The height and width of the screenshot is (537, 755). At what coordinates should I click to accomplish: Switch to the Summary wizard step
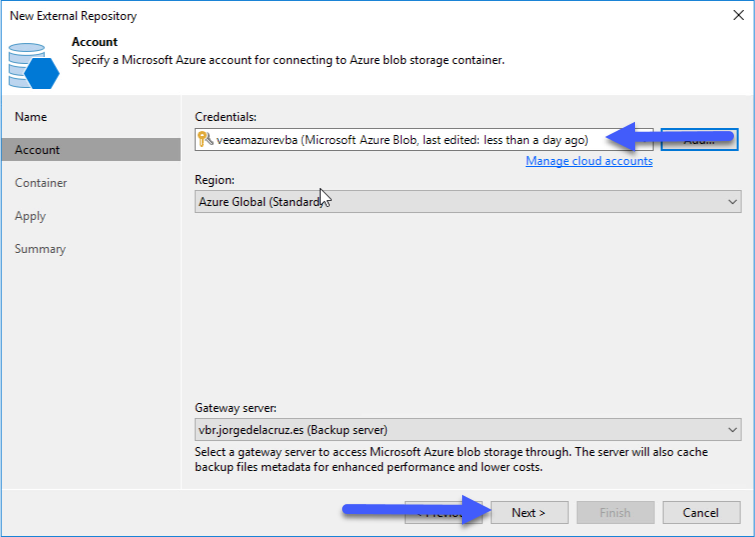[x=40, y=249]
